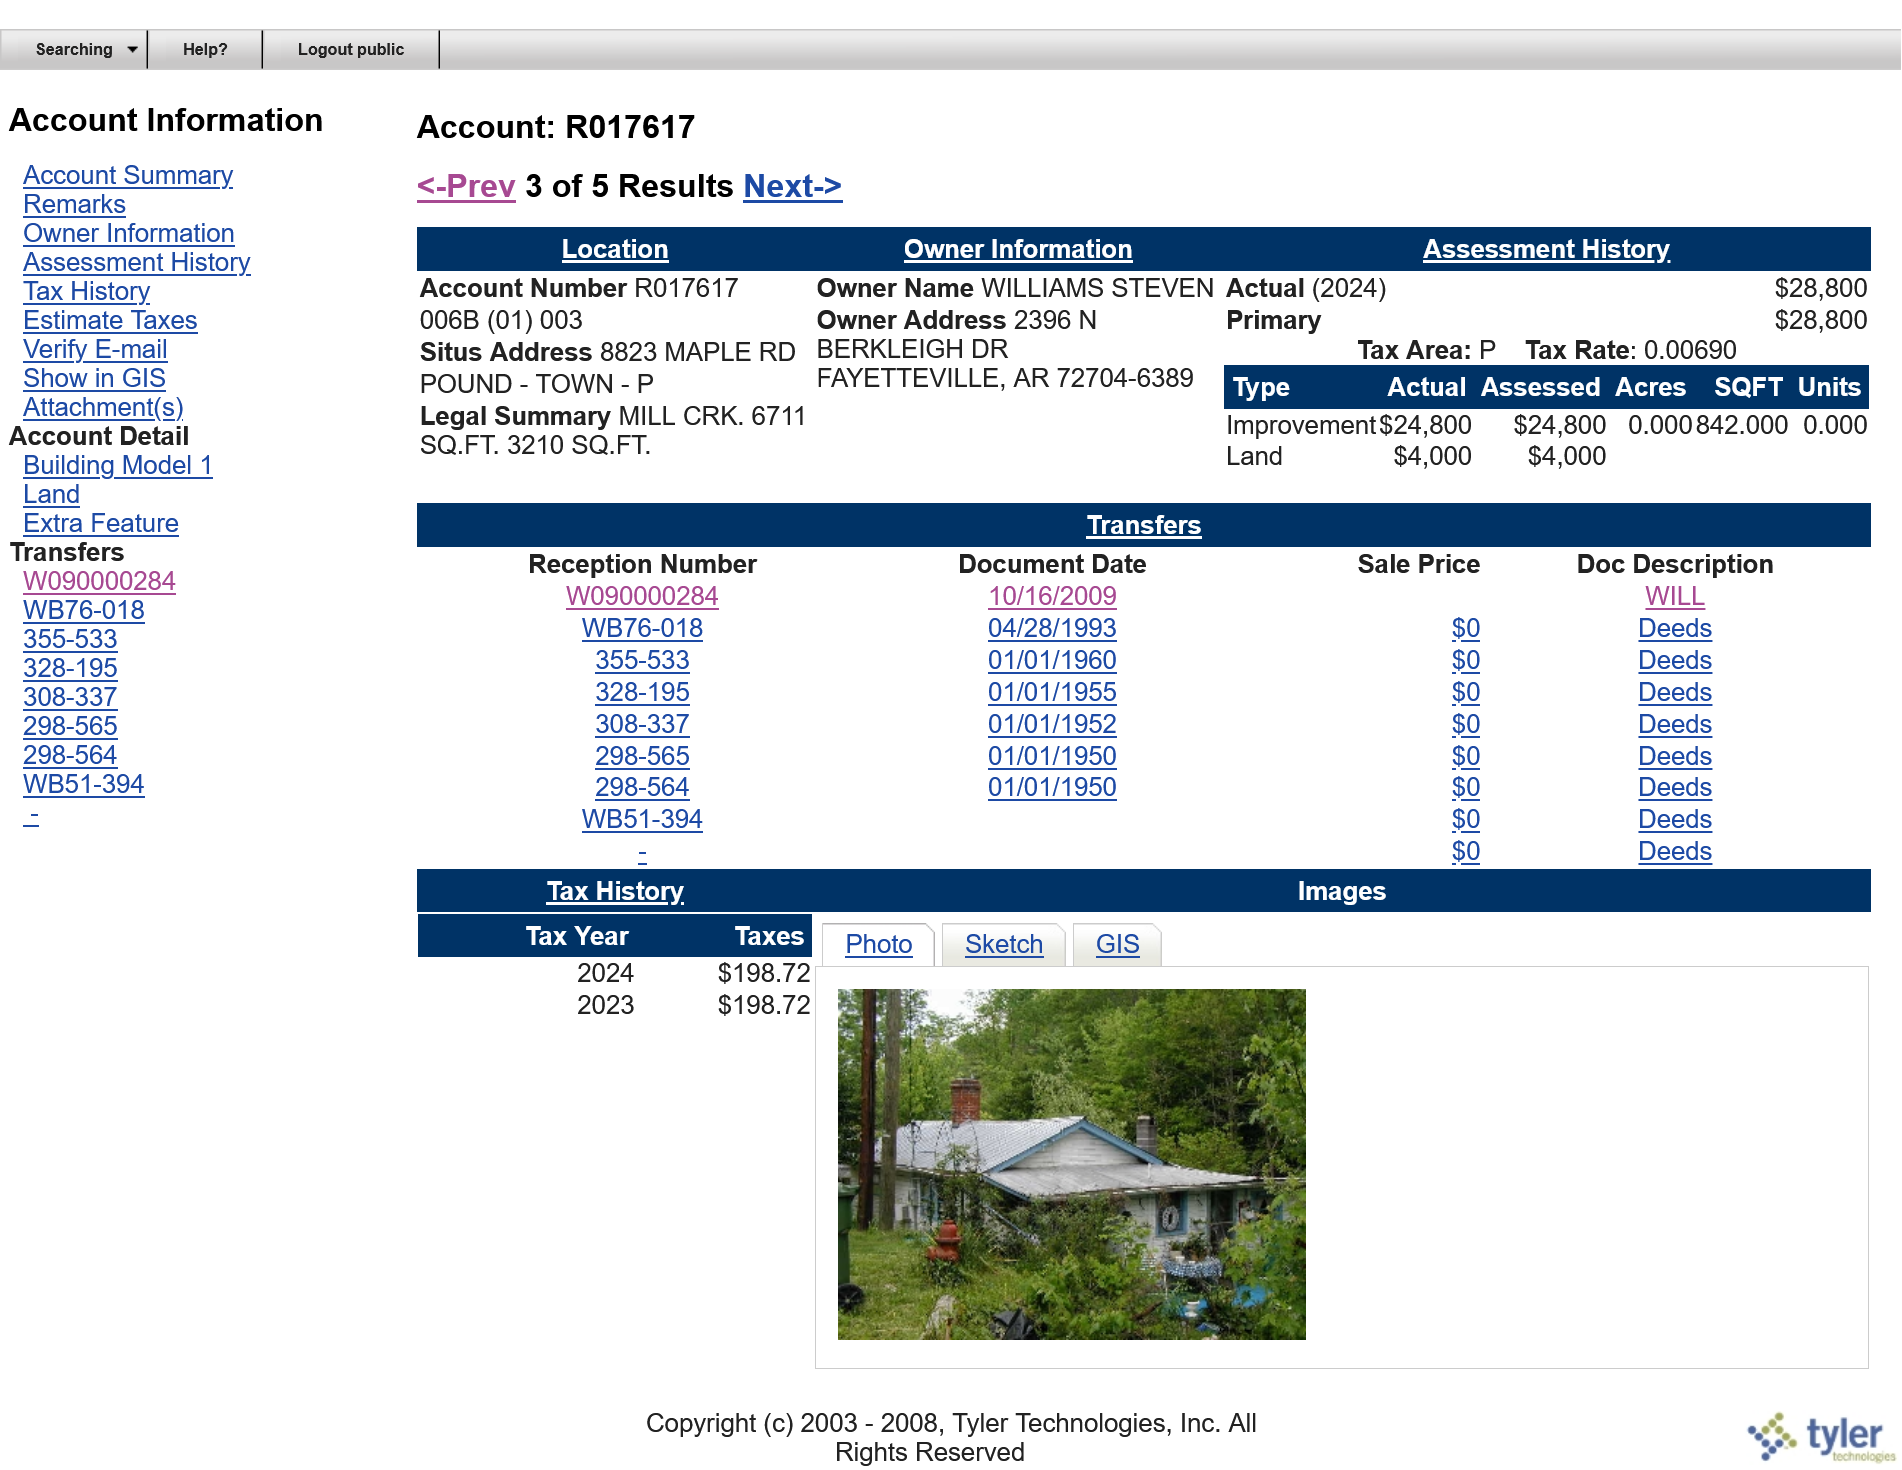Open sidebar transfer 328-195

[x=70, y=668]
